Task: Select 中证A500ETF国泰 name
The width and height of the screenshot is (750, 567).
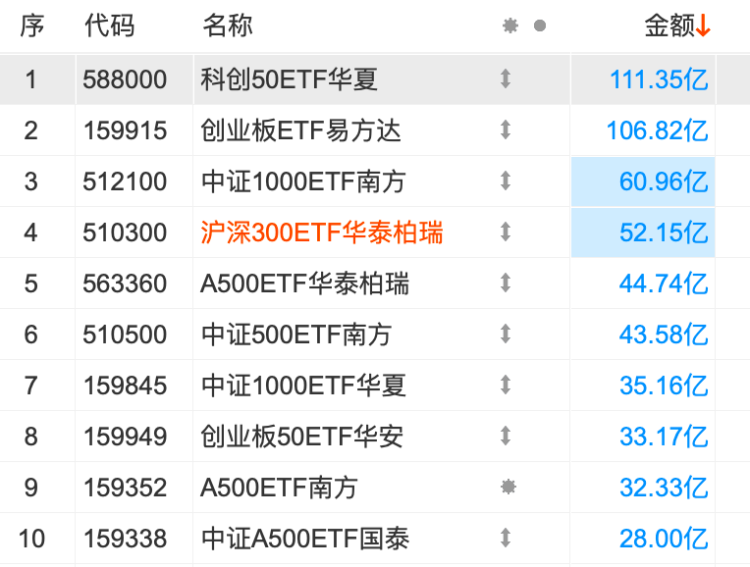Action: 305,539
